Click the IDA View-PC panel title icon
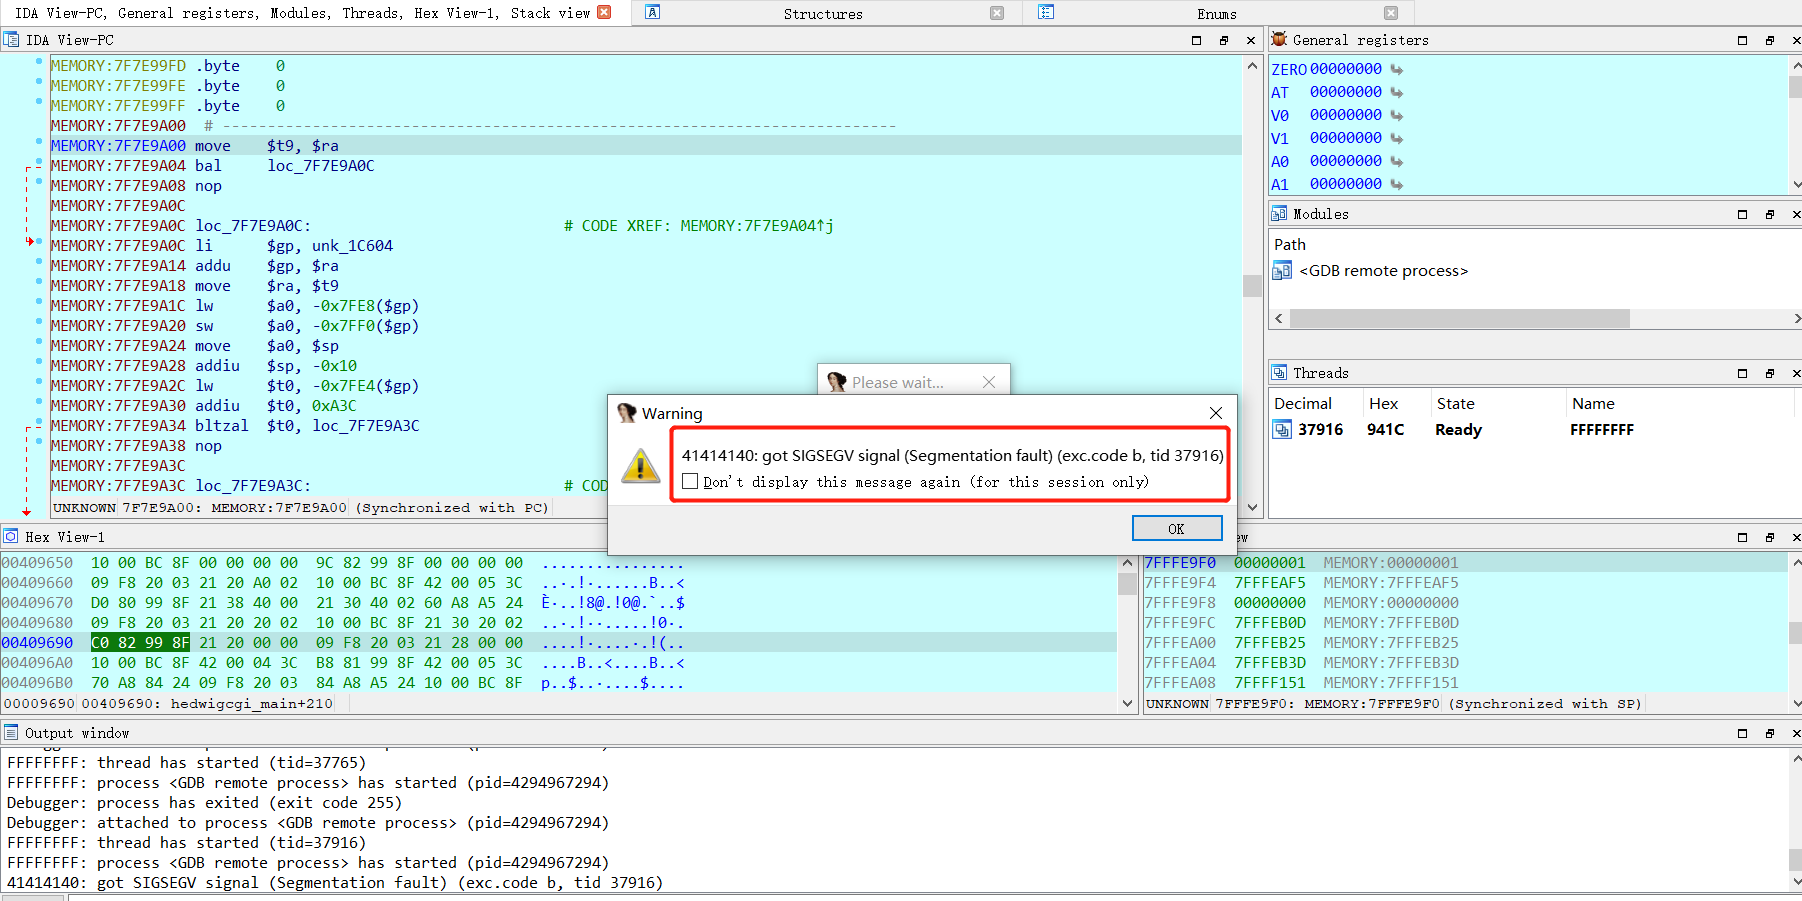Viewport: 1802px width, 901px height. click(x=11, y=40)
